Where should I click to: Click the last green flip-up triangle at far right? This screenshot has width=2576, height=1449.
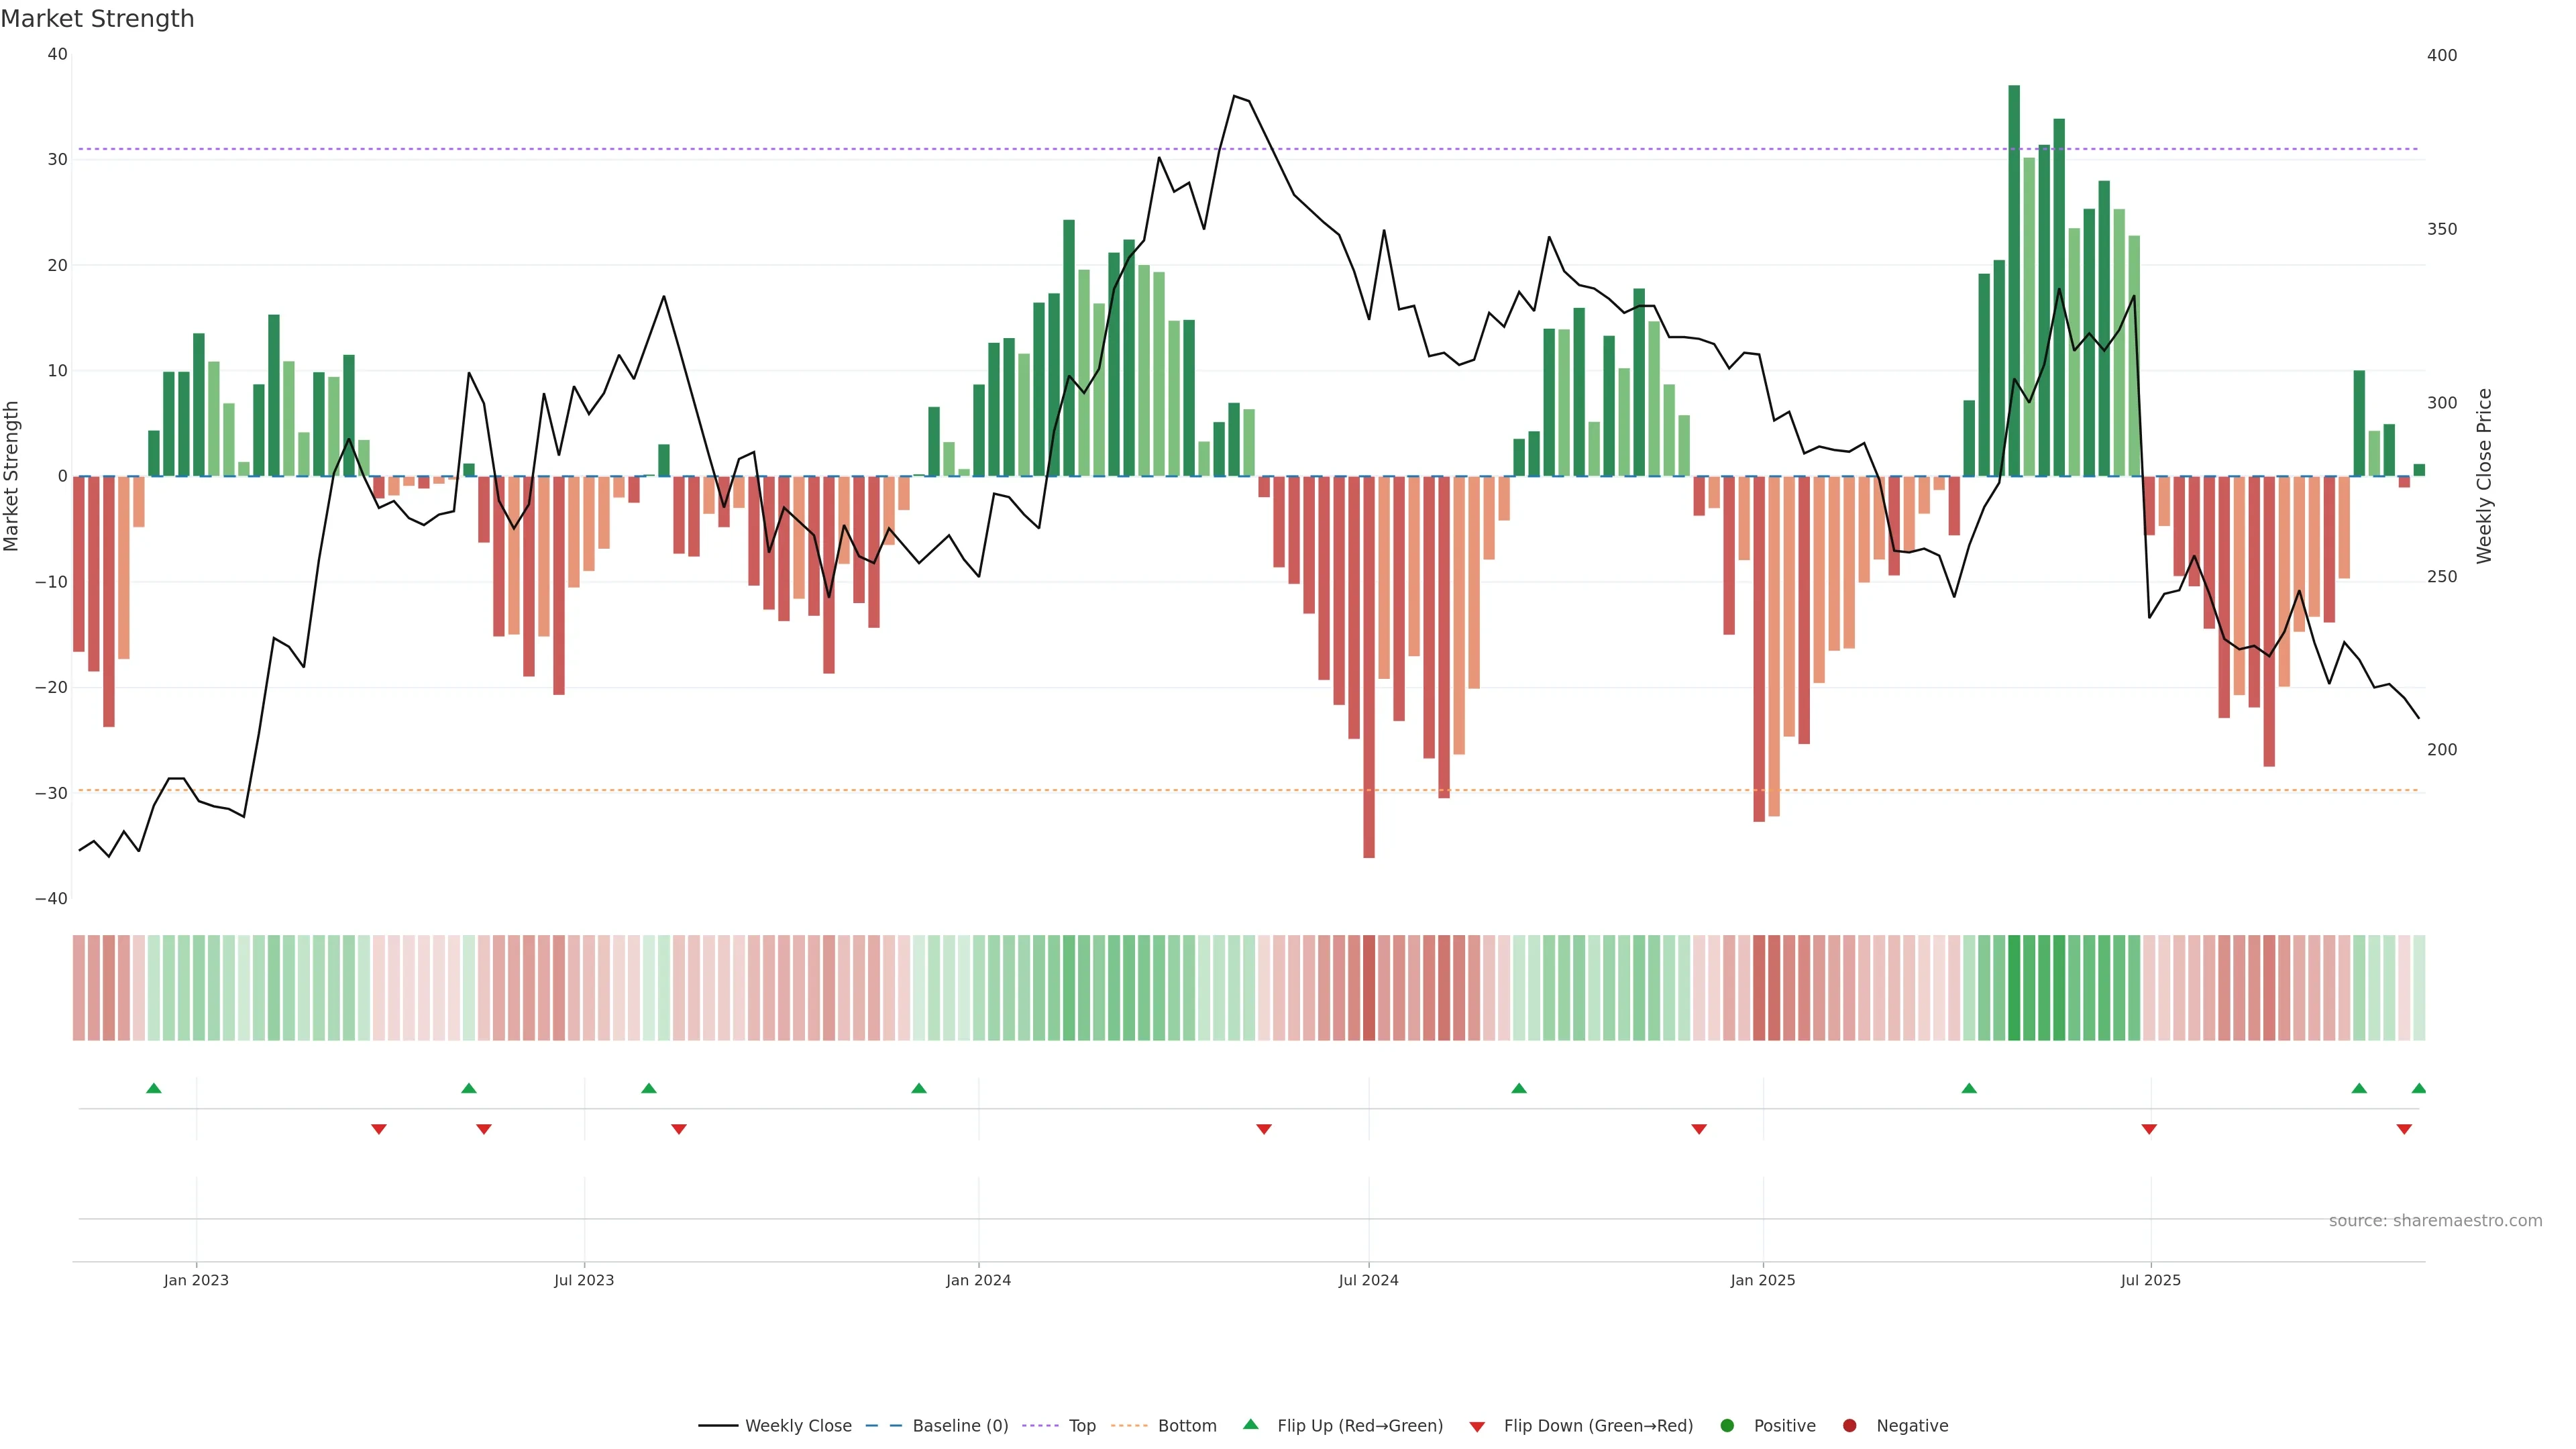click(2418, 1088)
